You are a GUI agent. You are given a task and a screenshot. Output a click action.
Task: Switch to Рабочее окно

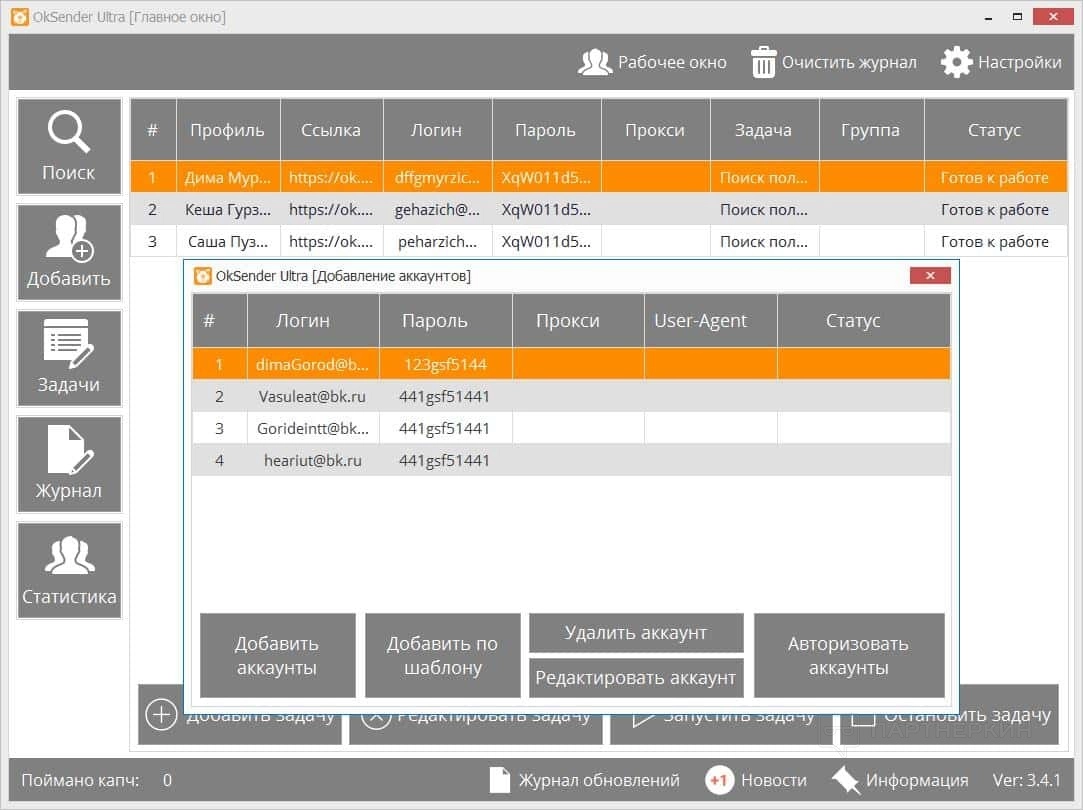pos(652,62)
